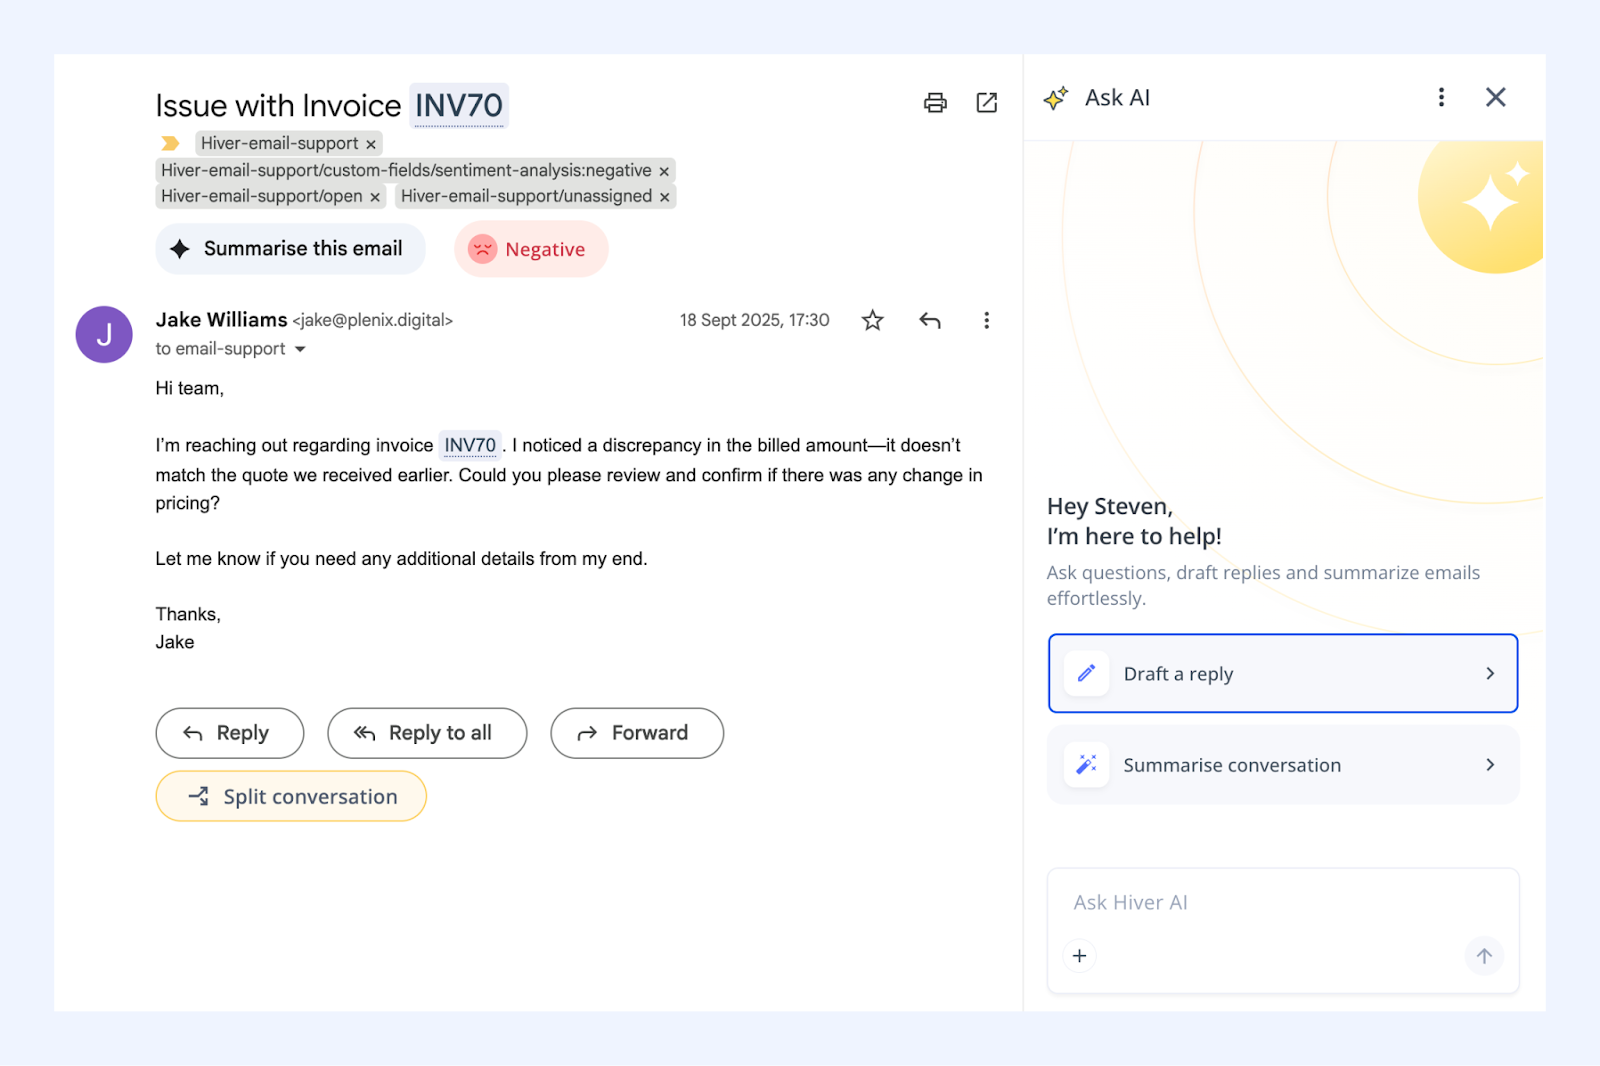Click INV70 link in the email subject
Image resolution: width=1600 pixels, height=1066 pixels.
[459, 106]
